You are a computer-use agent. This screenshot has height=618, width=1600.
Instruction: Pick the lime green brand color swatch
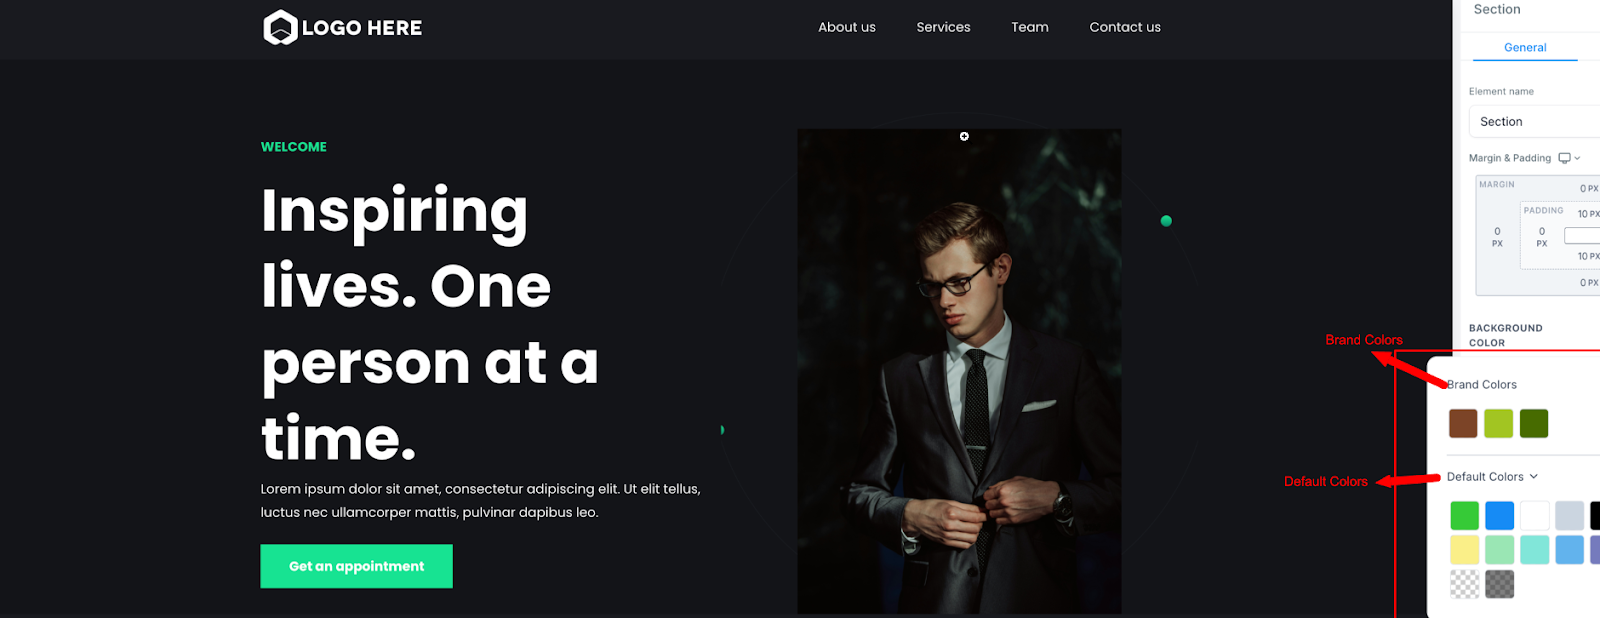(x=1498, y=423)
